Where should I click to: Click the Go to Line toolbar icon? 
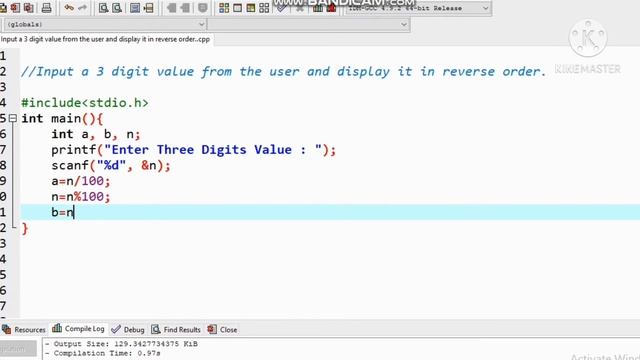coord(149,8)
